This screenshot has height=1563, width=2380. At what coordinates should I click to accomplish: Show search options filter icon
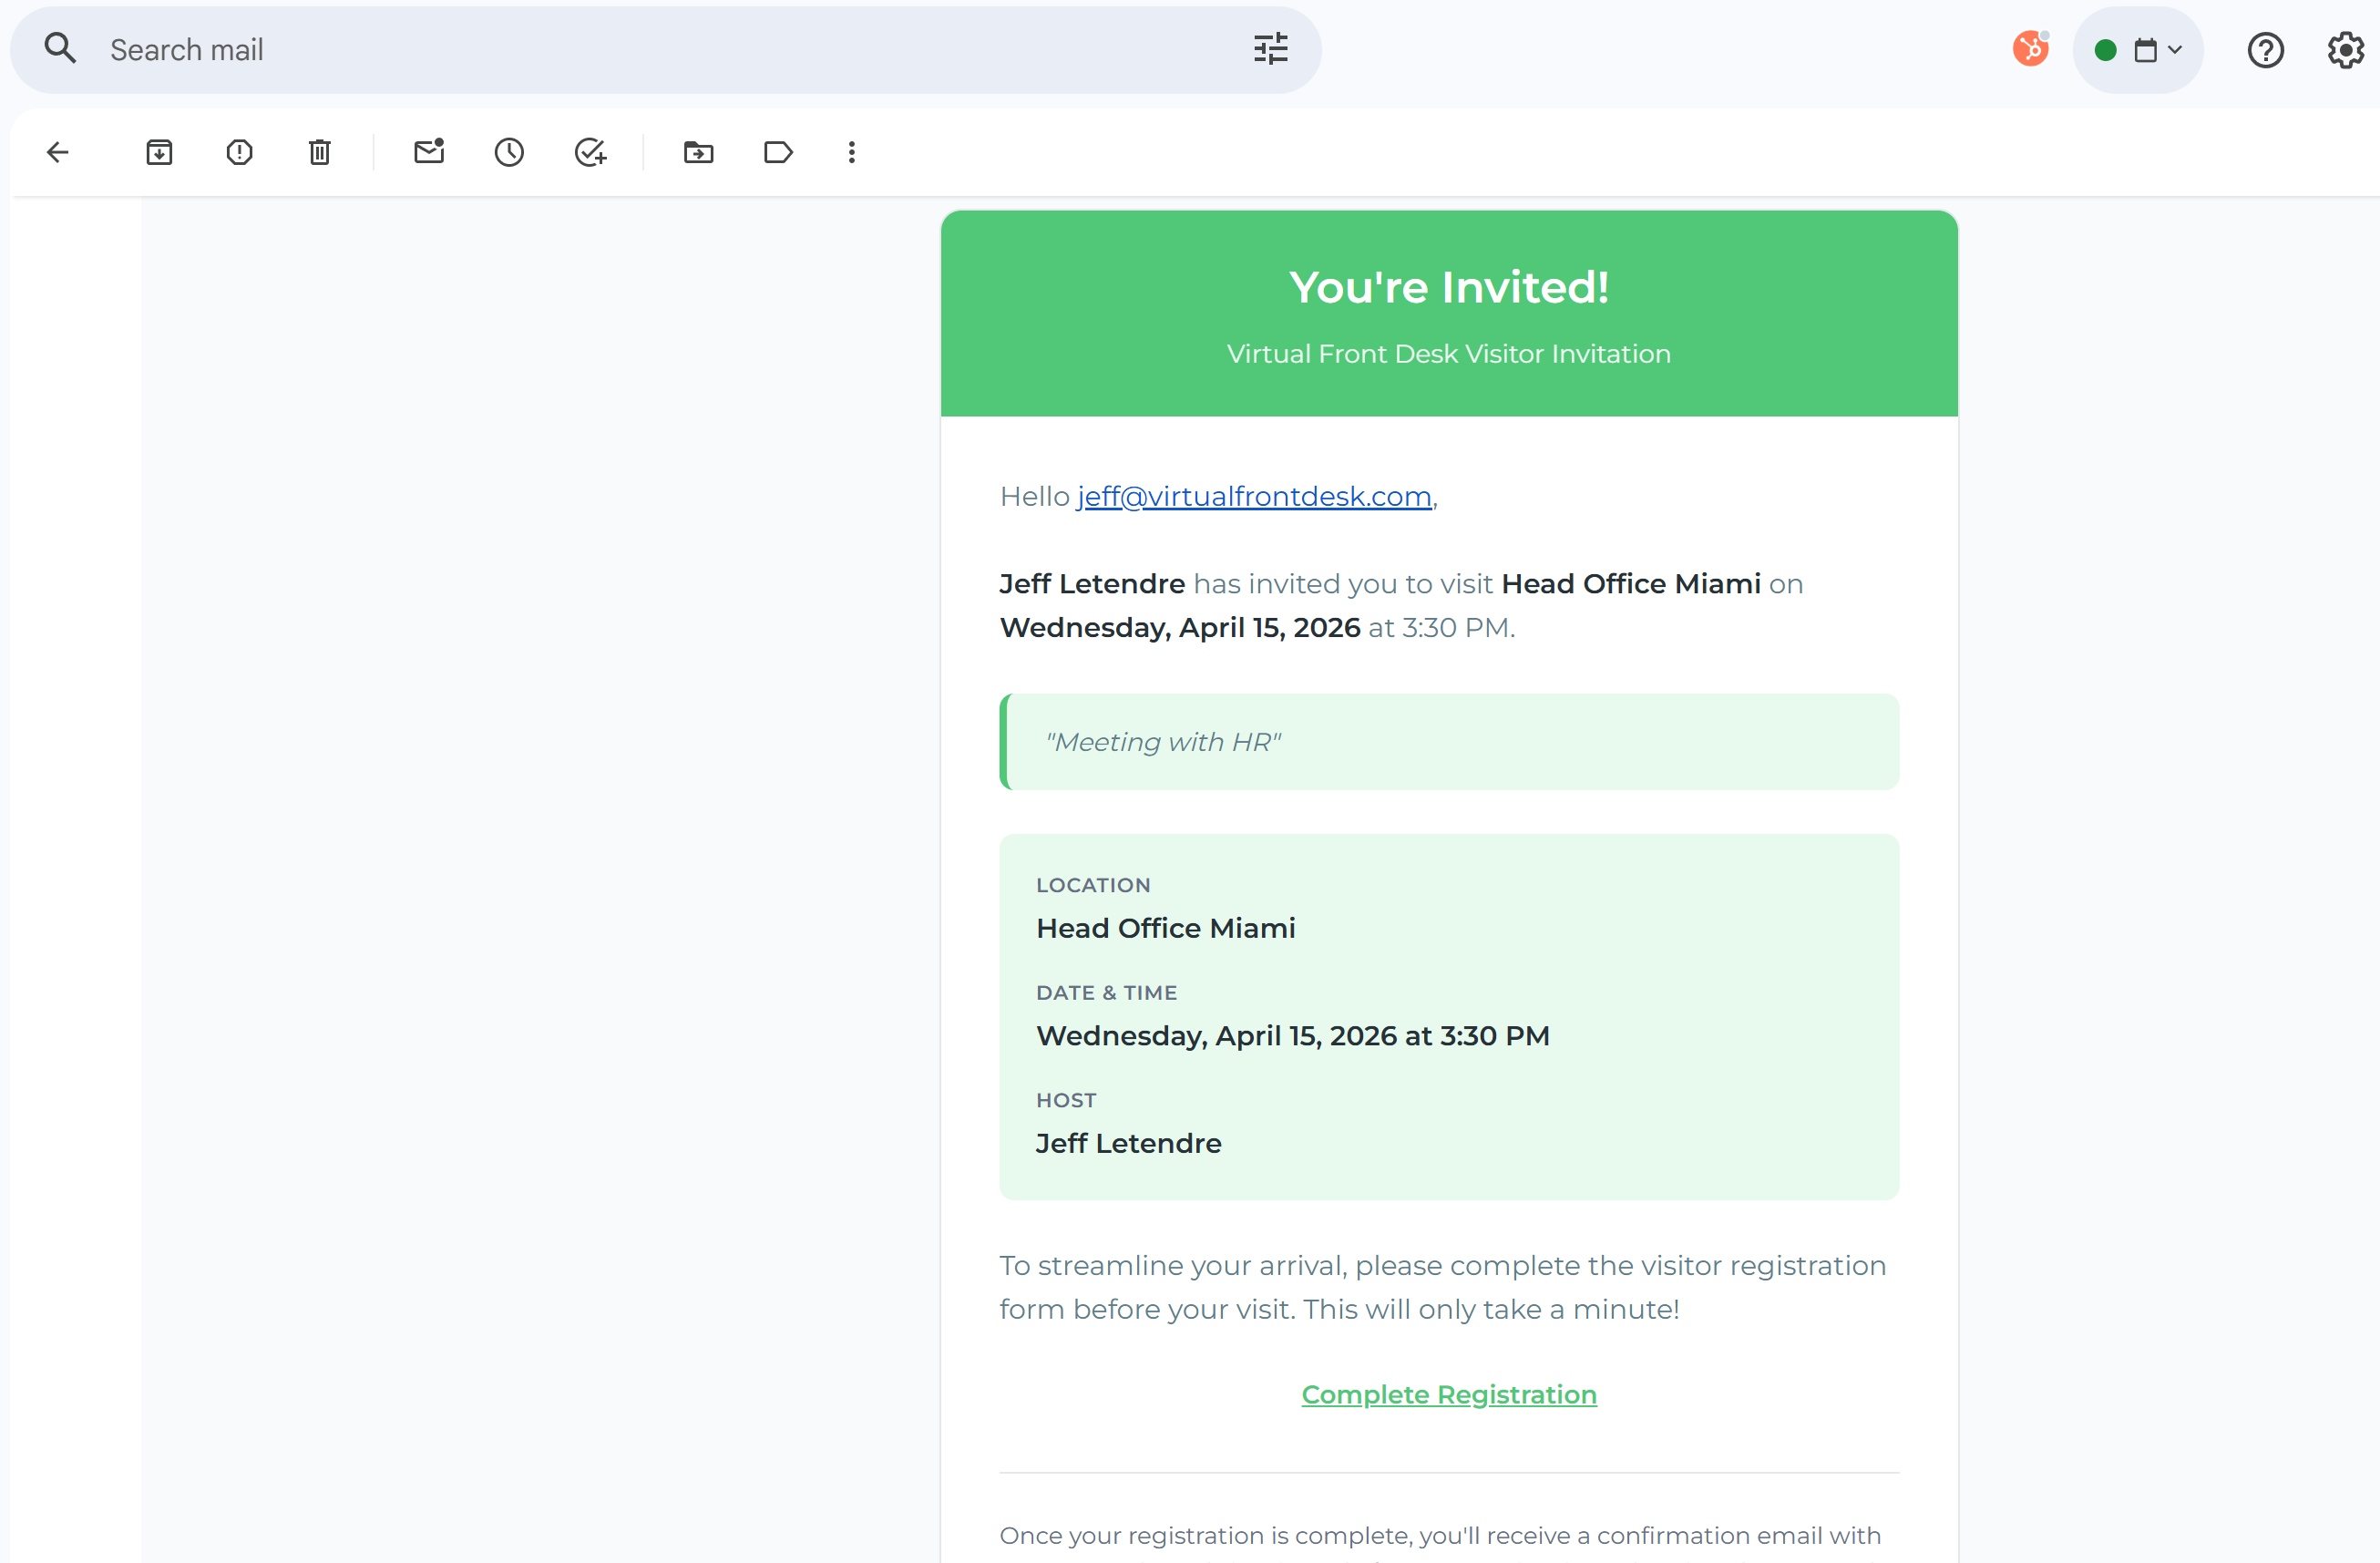tap(1270, 49)
